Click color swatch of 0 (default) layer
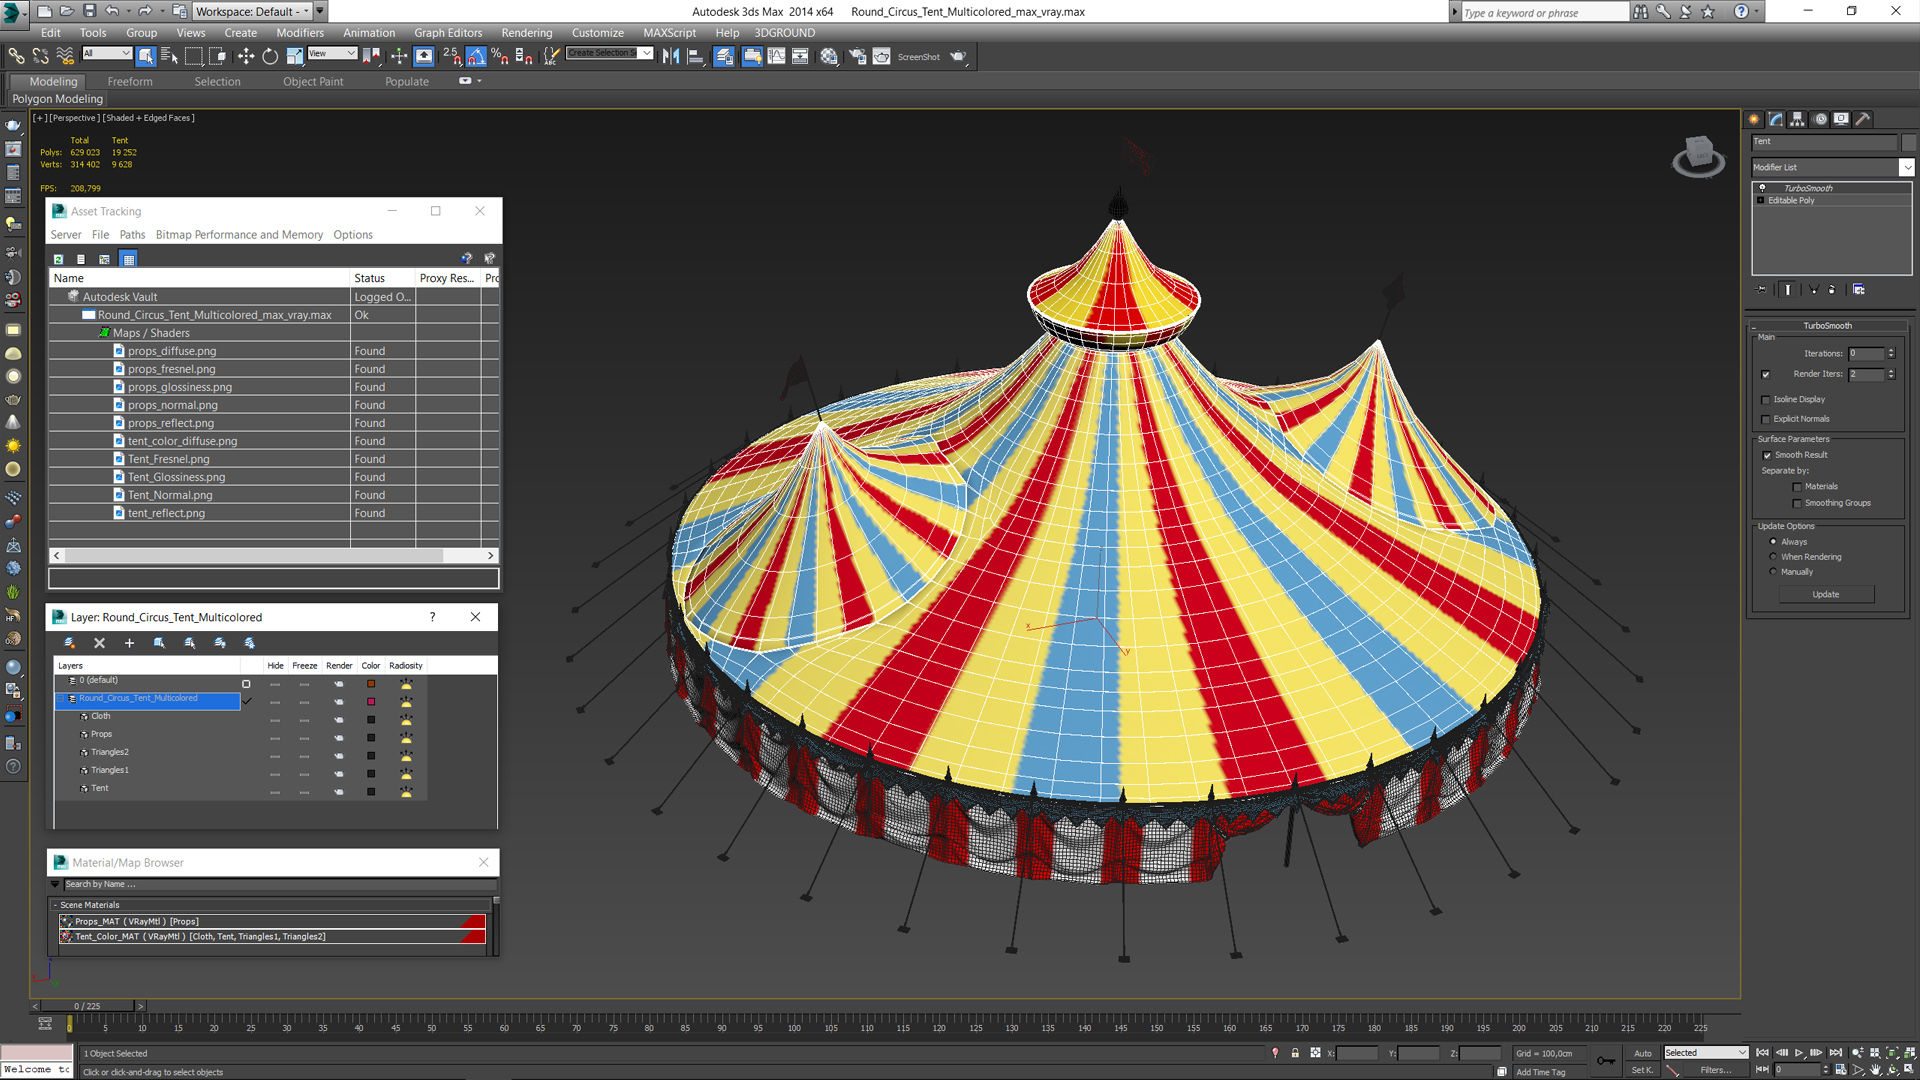1920x1080 pixels. tap(371, 684)
